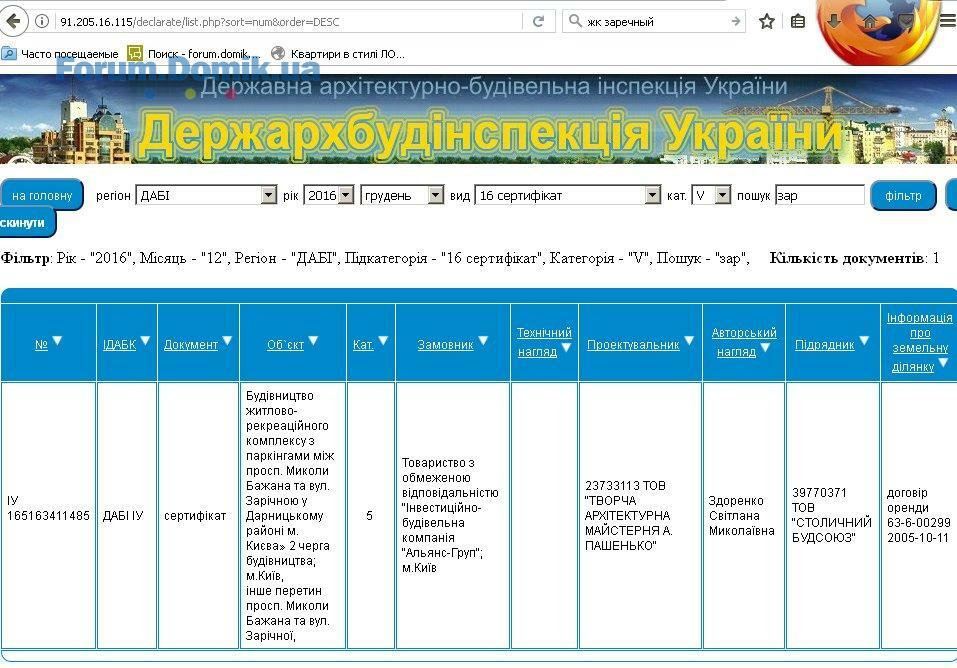Select contractor cell СТОЛИЧНИЙ БУДСОЮЗ

point(831,515)
